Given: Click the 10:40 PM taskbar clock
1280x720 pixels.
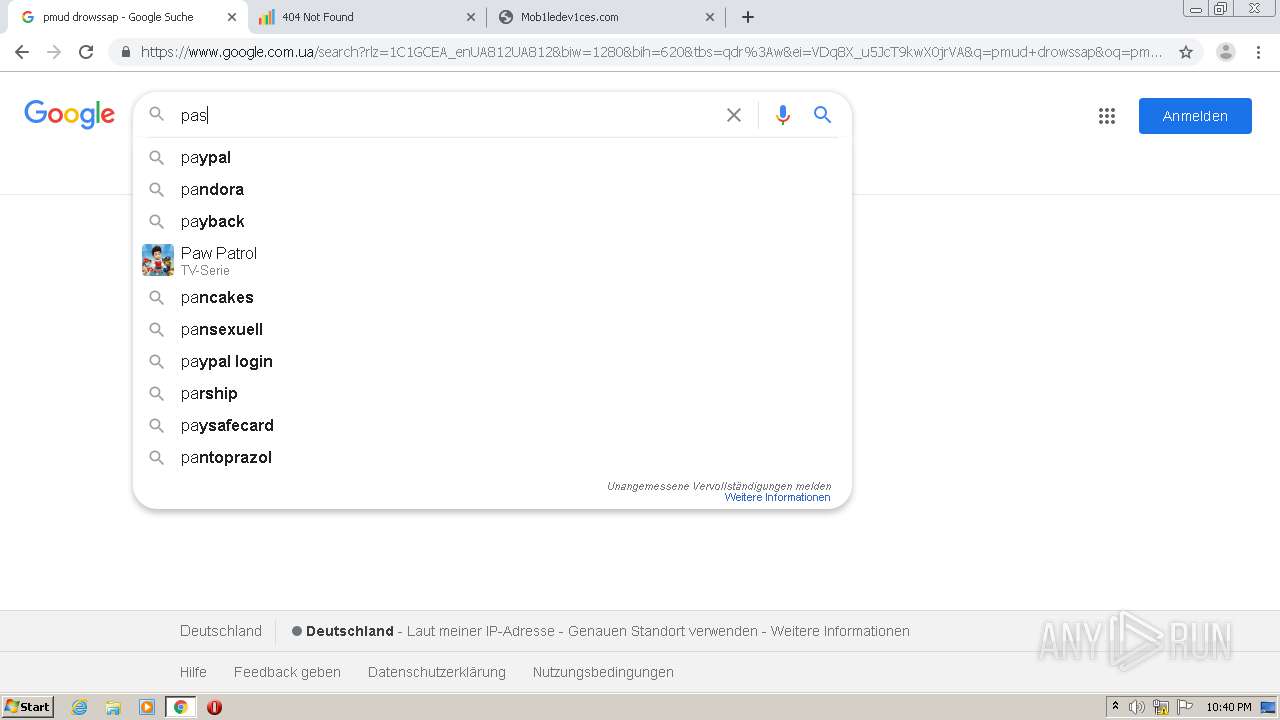Looking at the screenshot, I should [x=1229, y=707].
